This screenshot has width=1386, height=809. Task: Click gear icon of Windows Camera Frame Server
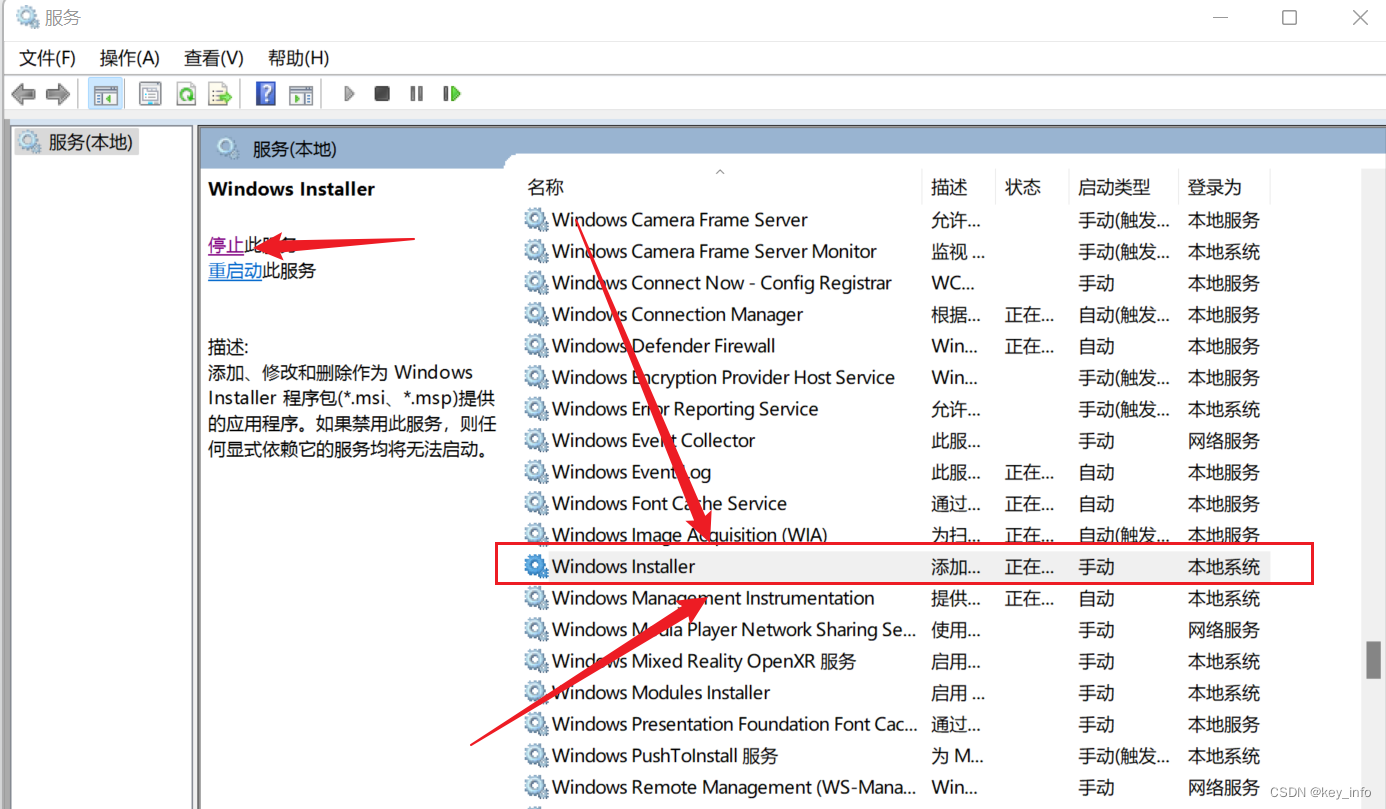point(537,220)
